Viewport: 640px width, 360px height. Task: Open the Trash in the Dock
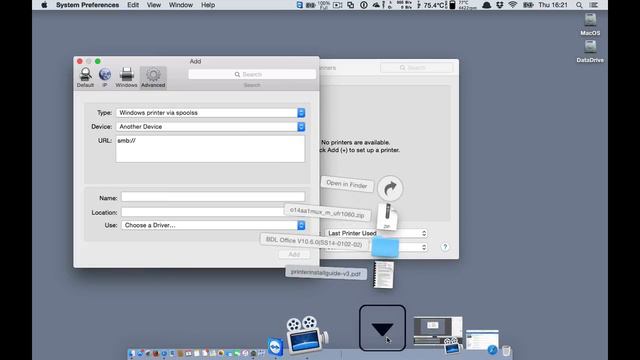point(506,350)
